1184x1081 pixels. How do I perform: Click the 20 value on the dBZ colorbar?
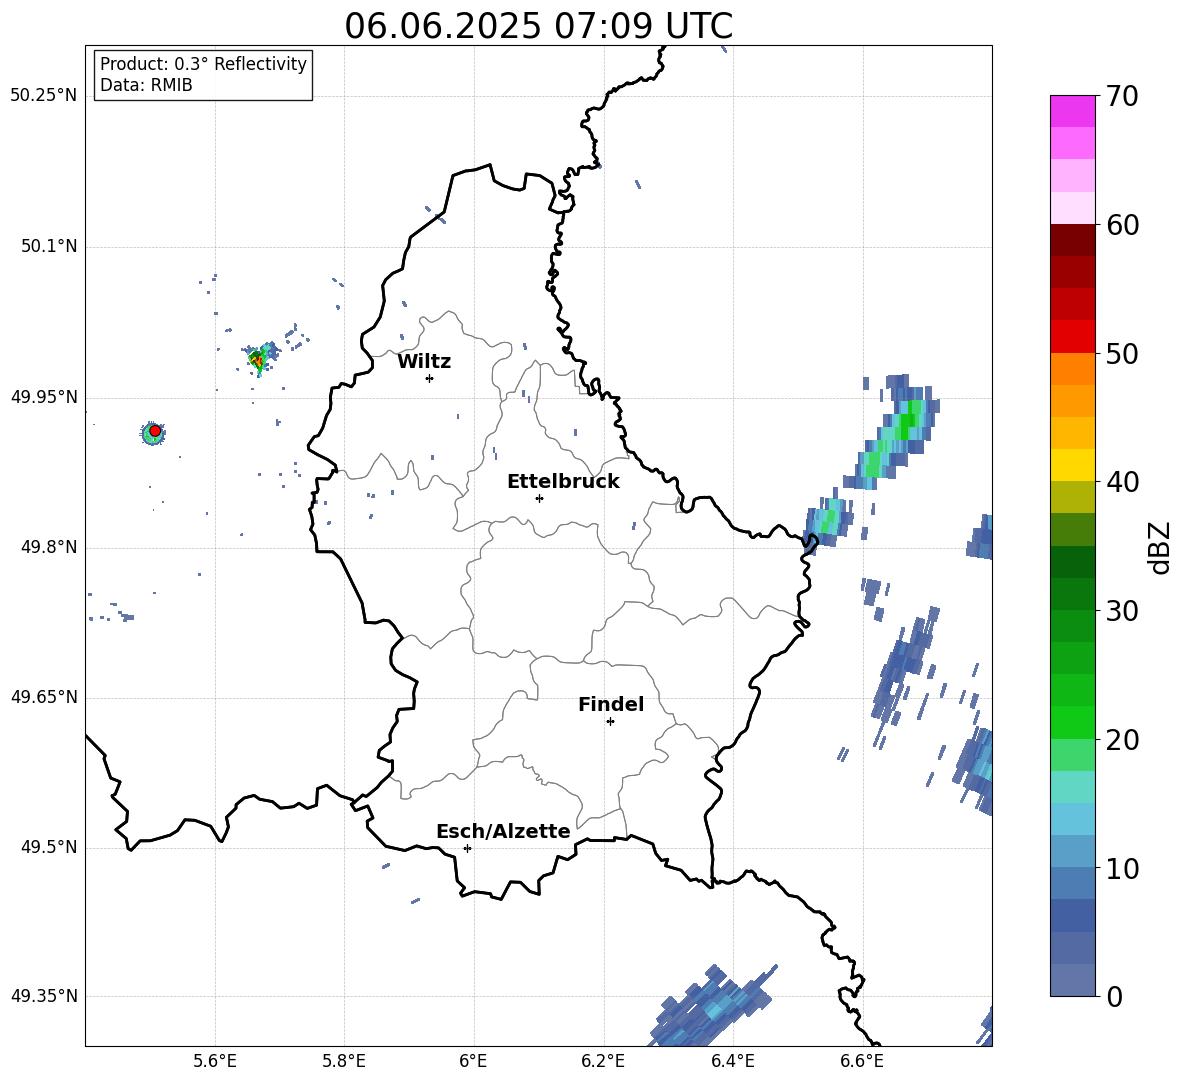[1122, 739]
